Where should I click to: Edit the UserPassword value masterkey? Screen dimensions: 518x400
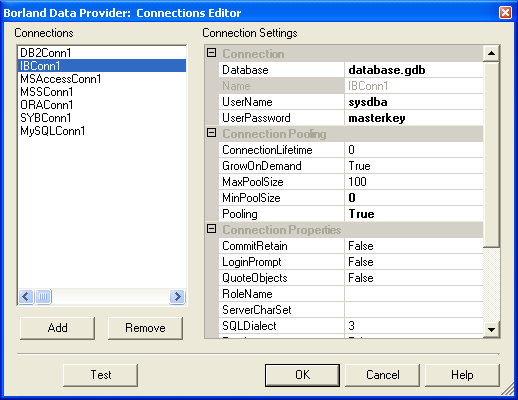tap(414, 118)
